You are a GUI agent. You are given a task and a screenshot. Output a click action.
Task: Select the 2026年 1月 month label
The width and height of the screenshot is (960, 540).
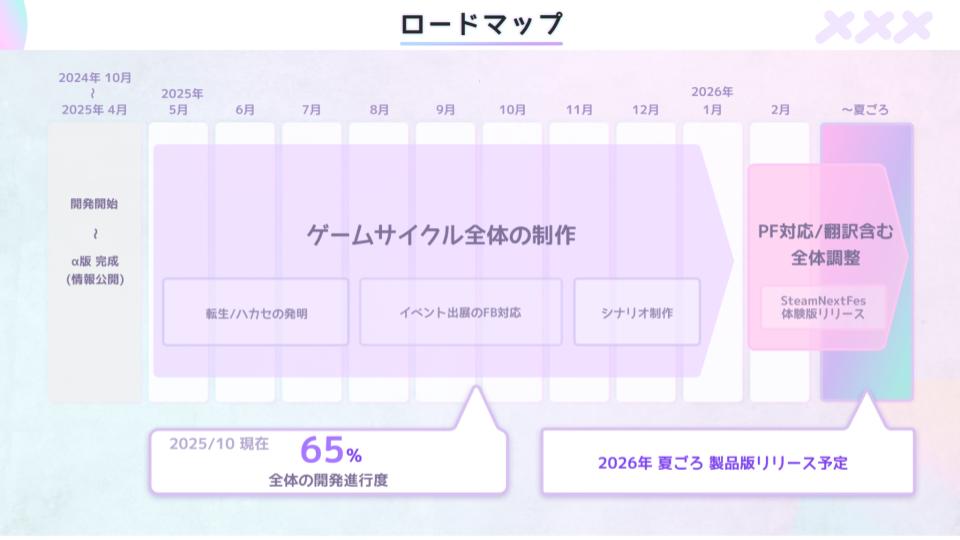(712, 102)
